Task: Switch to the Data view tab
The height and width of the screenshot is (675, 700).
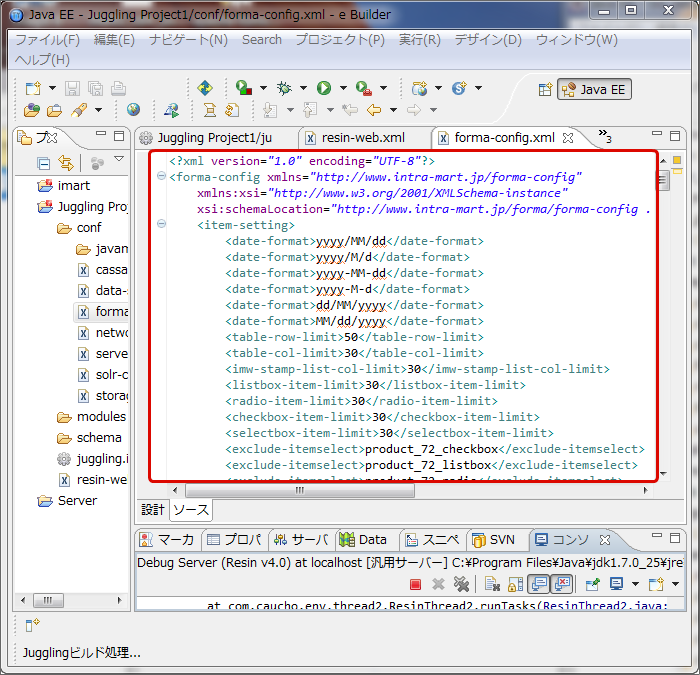Action: pos(363,540)
